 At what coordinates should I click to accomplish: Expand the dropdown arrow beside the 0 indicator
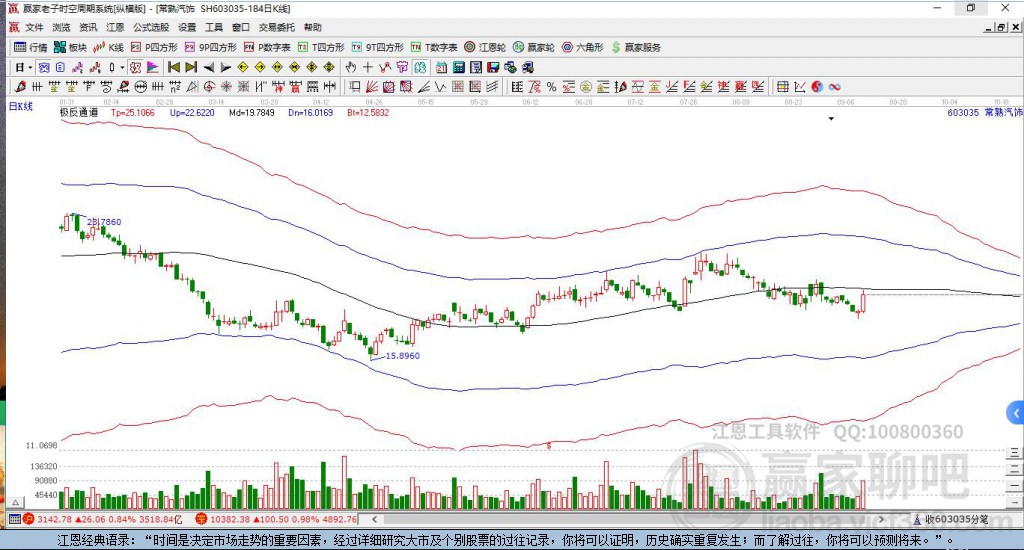[122, 67]
